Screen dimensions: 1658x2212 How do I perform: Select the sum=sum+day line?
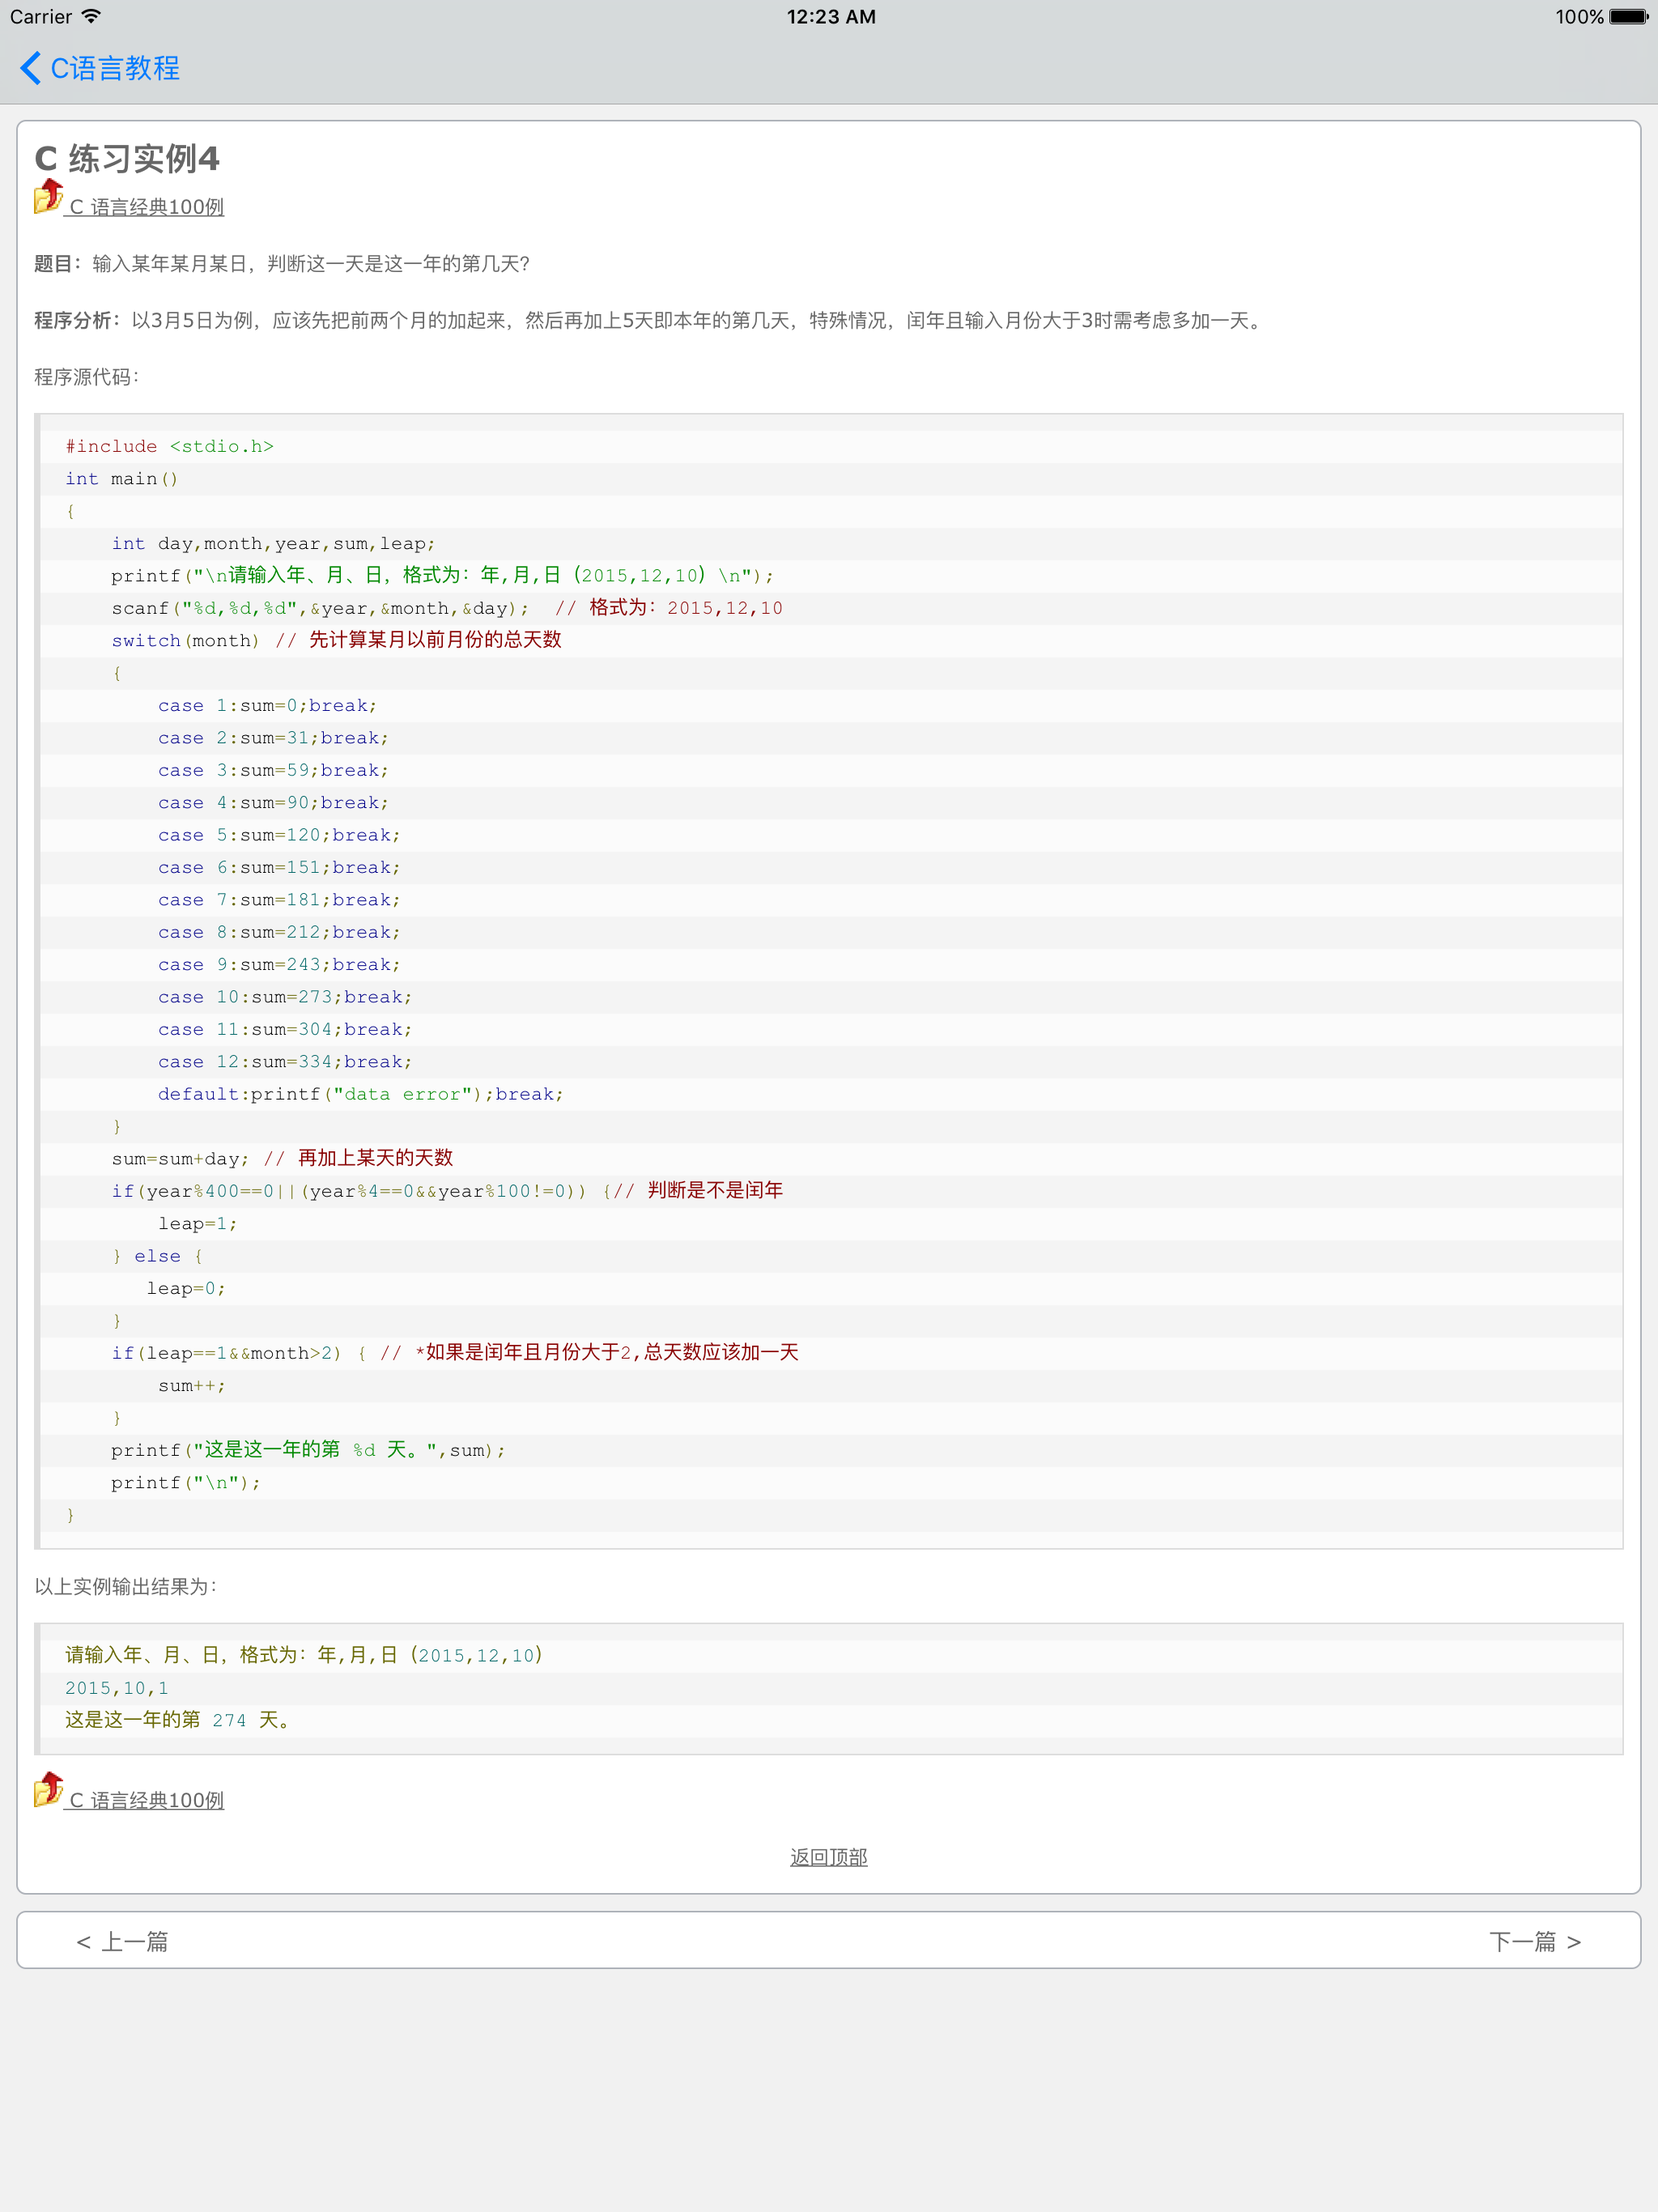pyautogui.click(x=282, y=1158)
